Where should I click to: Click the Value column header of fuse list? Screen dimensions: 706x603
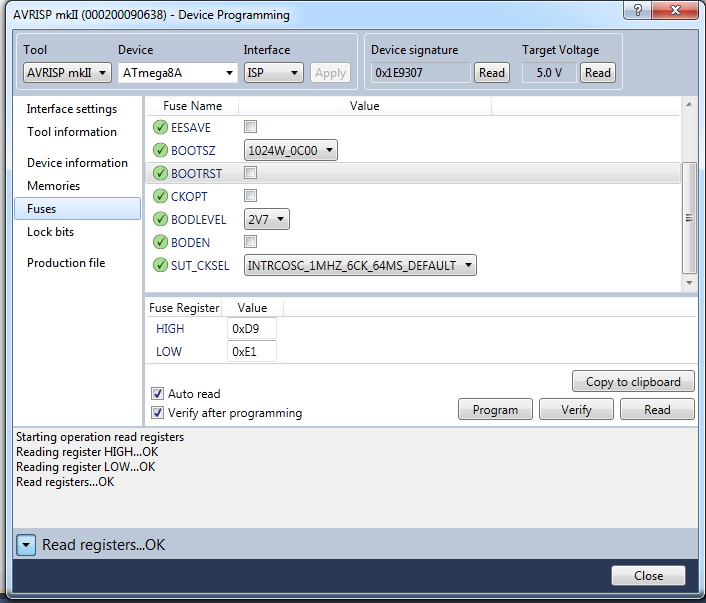[x=365, y=106]
